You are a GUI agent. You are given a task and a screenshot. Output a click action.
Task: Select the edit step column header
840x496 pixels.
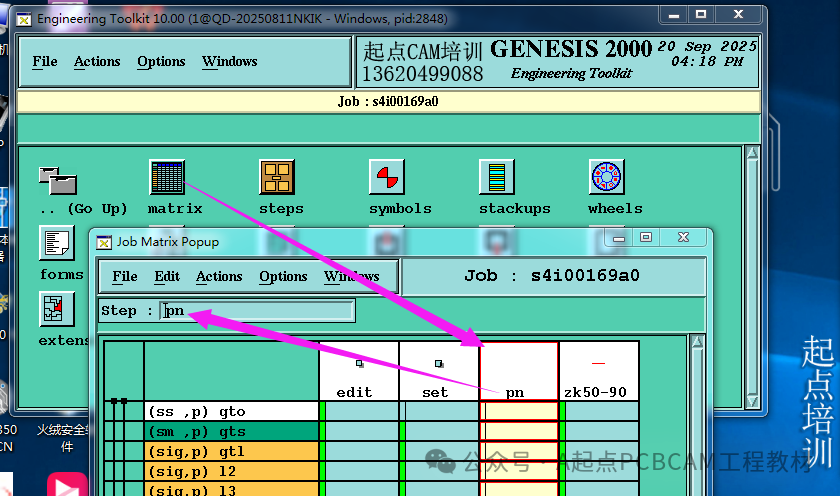click(359, 371)
